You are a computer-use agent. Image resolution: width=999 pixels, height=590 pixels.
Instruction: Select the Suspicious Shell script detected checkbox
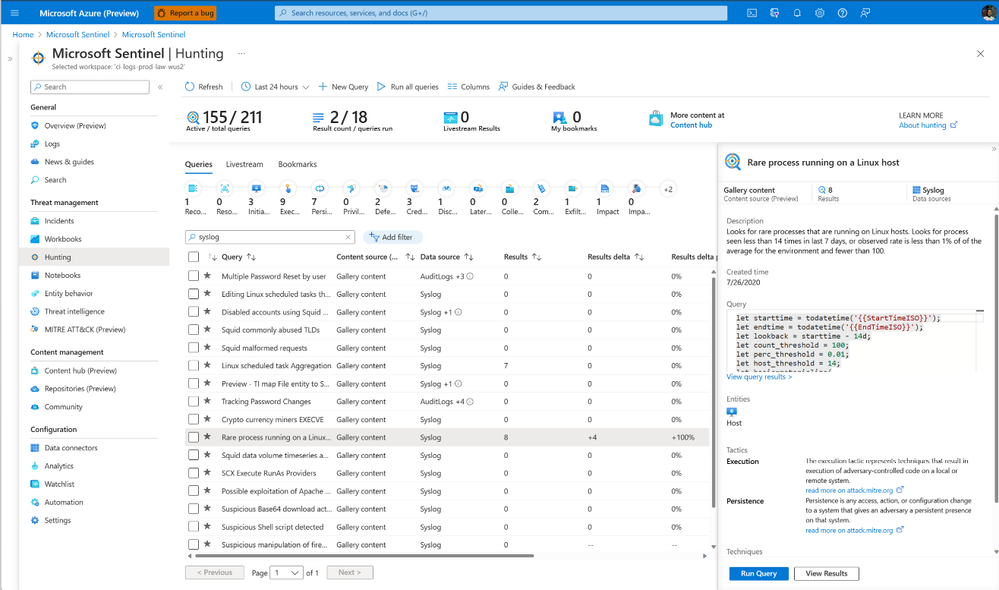pos(193,527)
